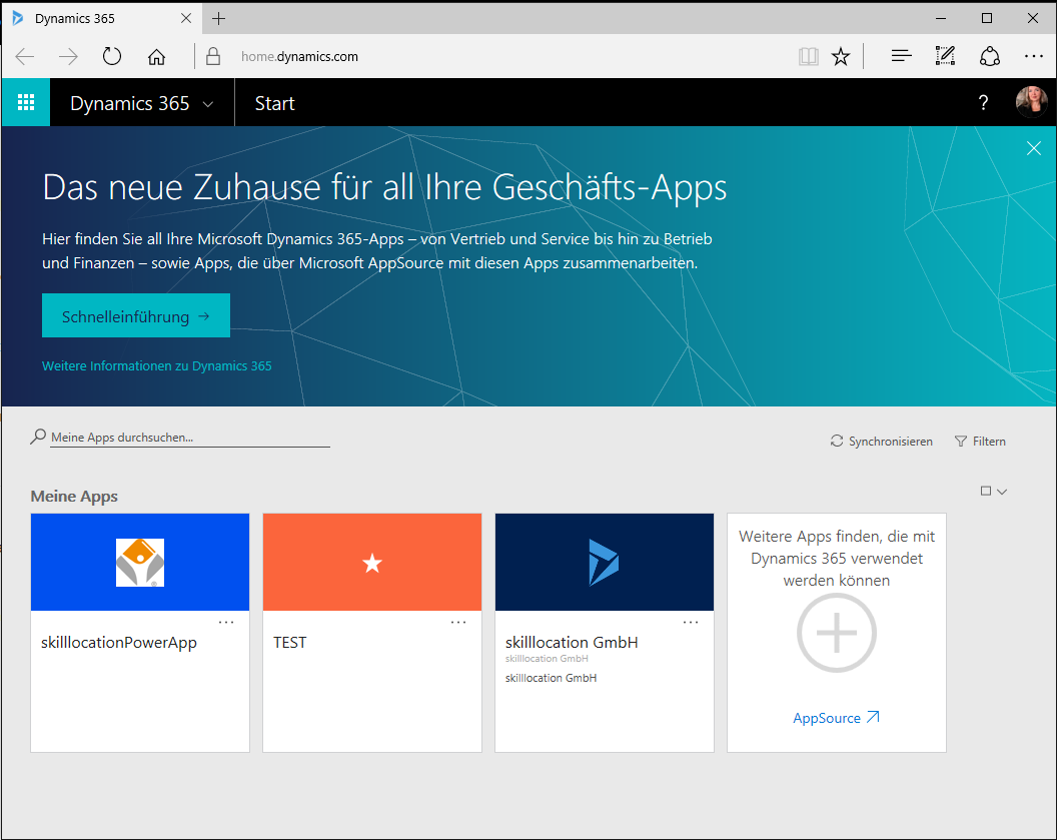
Task: Go back in the browser
Action: click(x=25, y=57)
